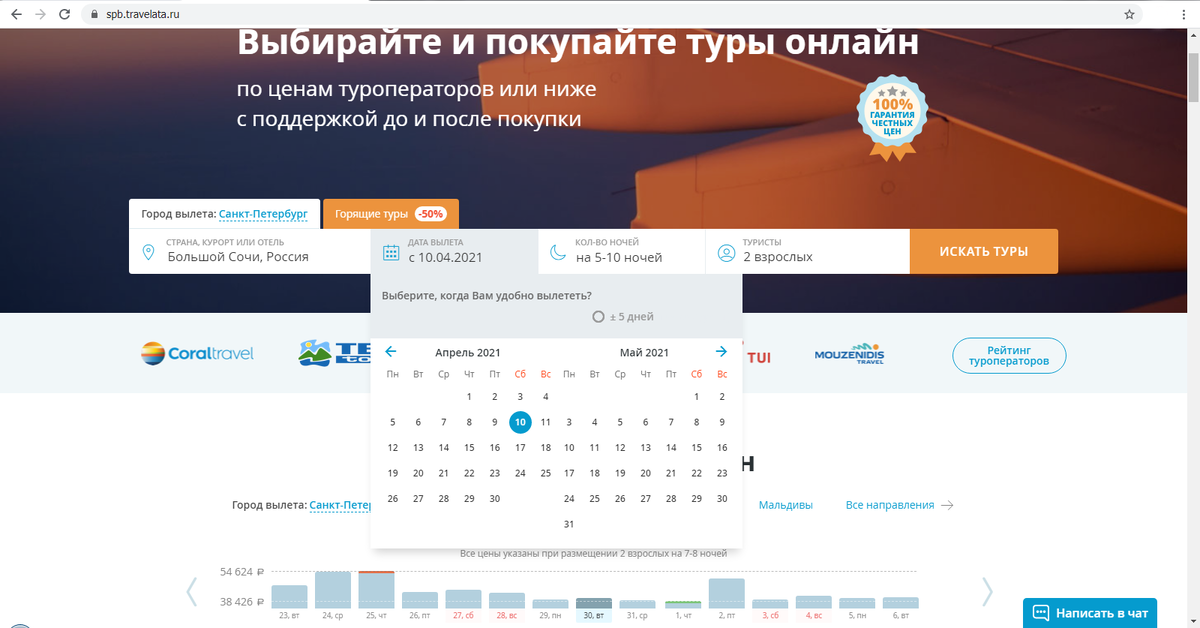The width and height of the screenshot is (1200, 628).
Task: Click the browser address bar
Action: (600, 15)
